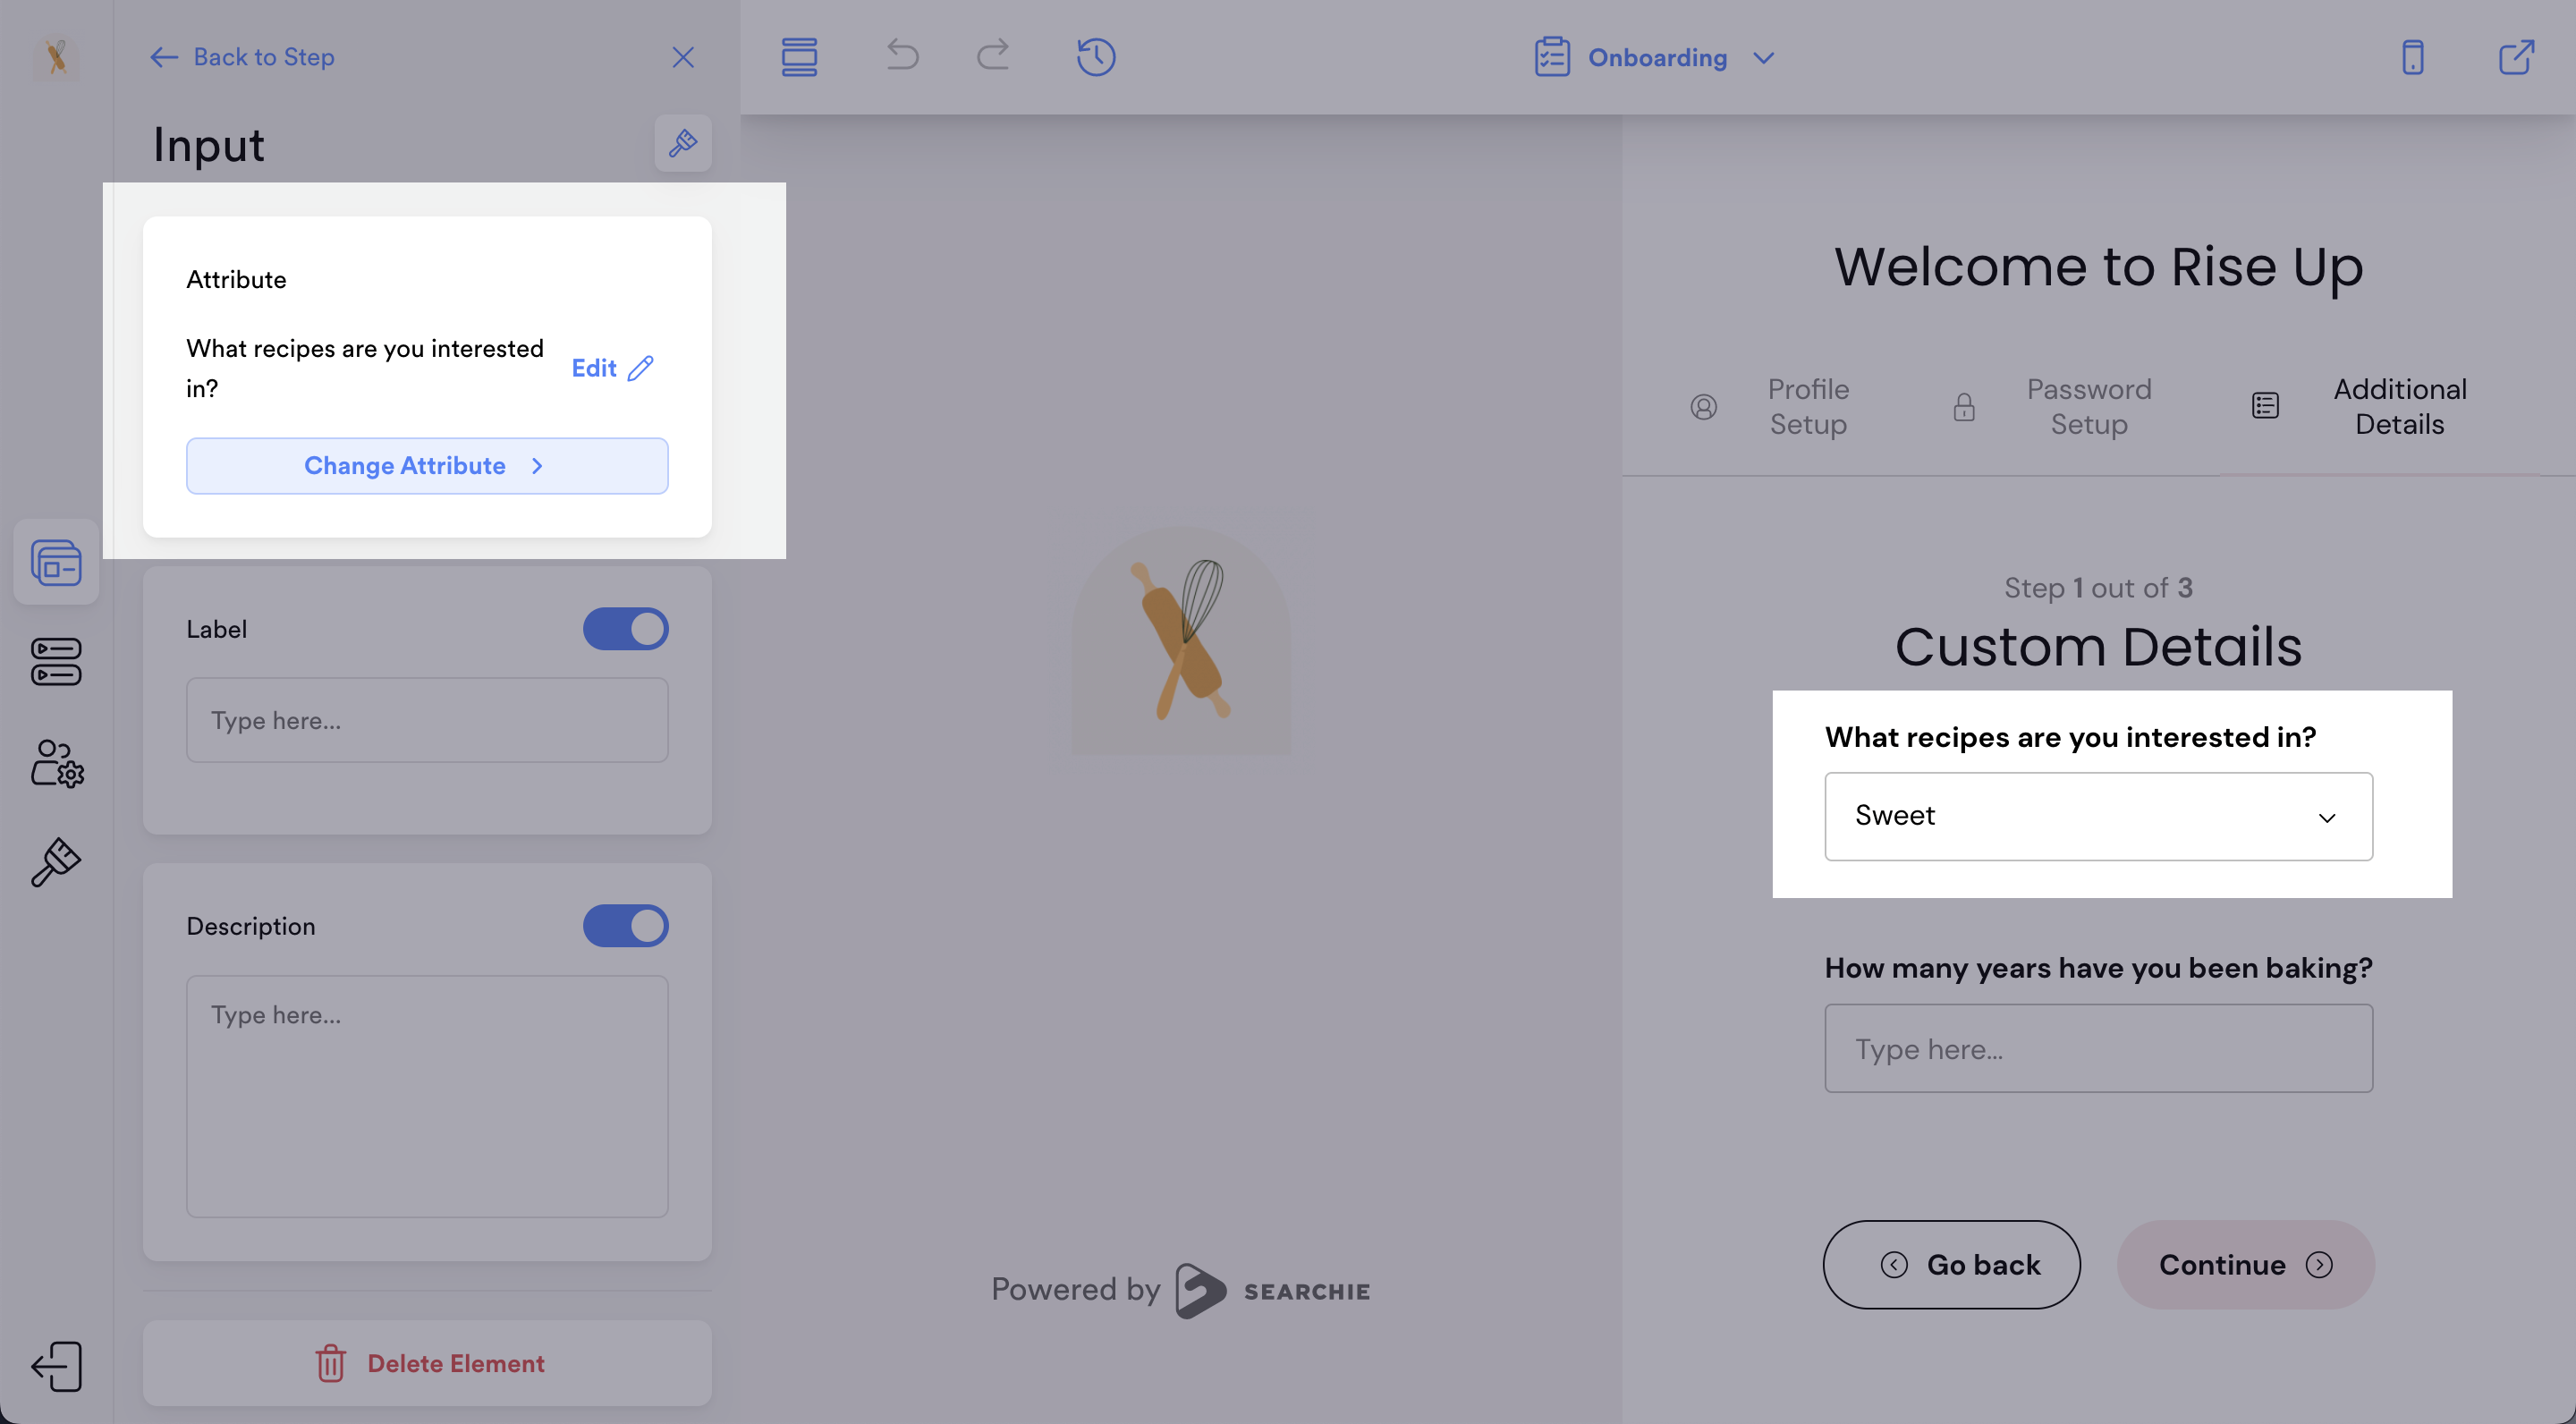Open the Sweet recipes dropdown
This screenshot has height=1424, width=2576.
click(2098, 816)
